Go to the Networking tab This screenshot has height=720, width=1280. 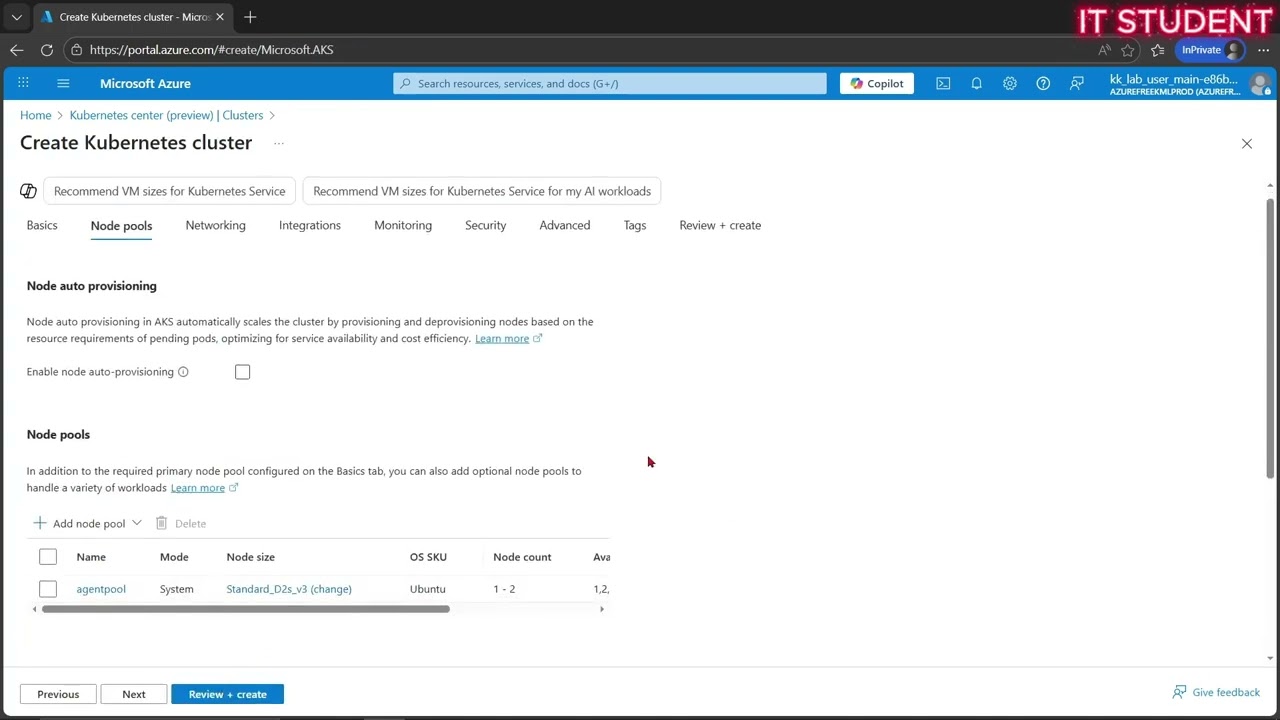215,225
